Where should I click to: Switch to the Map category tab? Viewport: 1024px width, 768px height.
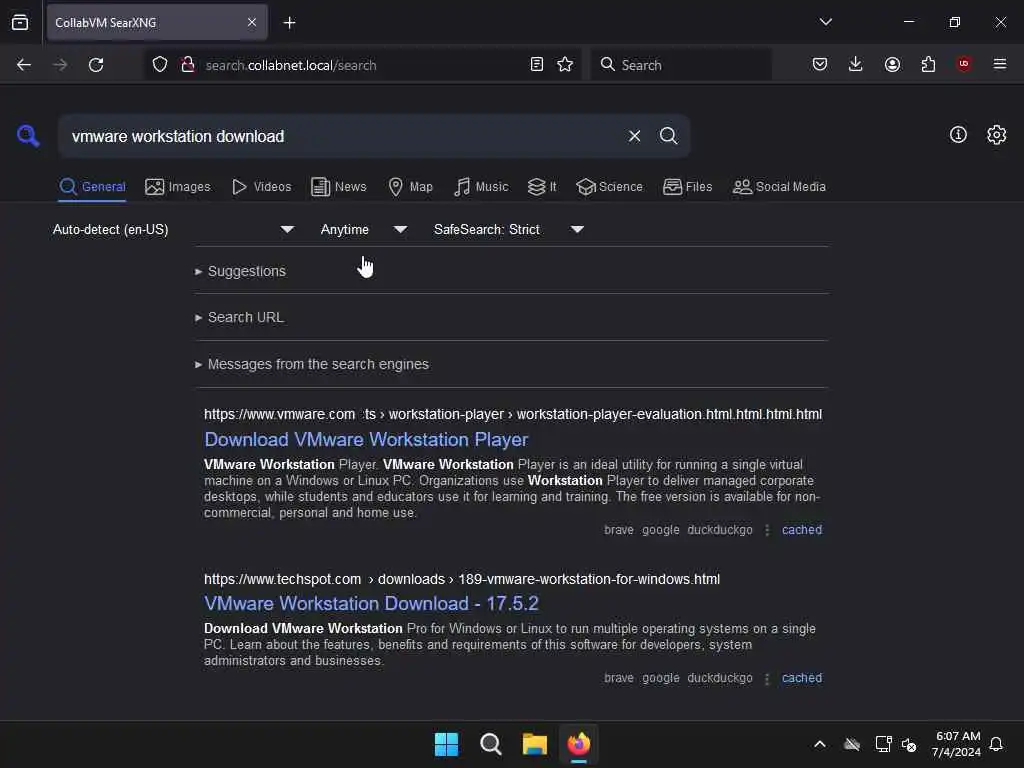click(411, 187)
